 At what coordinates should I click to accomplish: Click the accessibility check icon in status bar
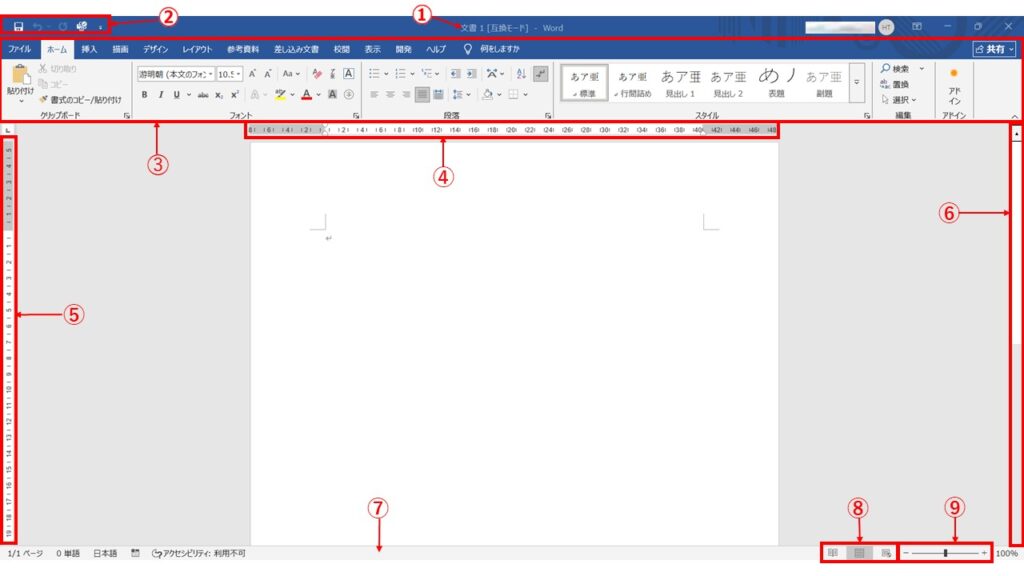157,553
